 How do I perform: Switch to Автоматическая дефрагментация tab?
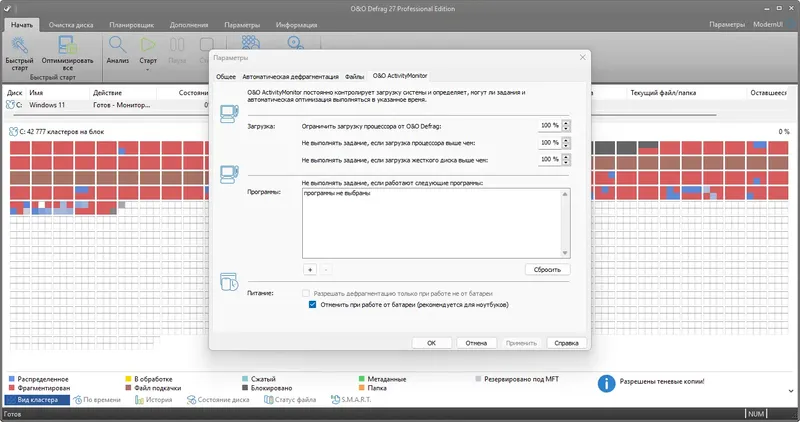tap(290, 77)
